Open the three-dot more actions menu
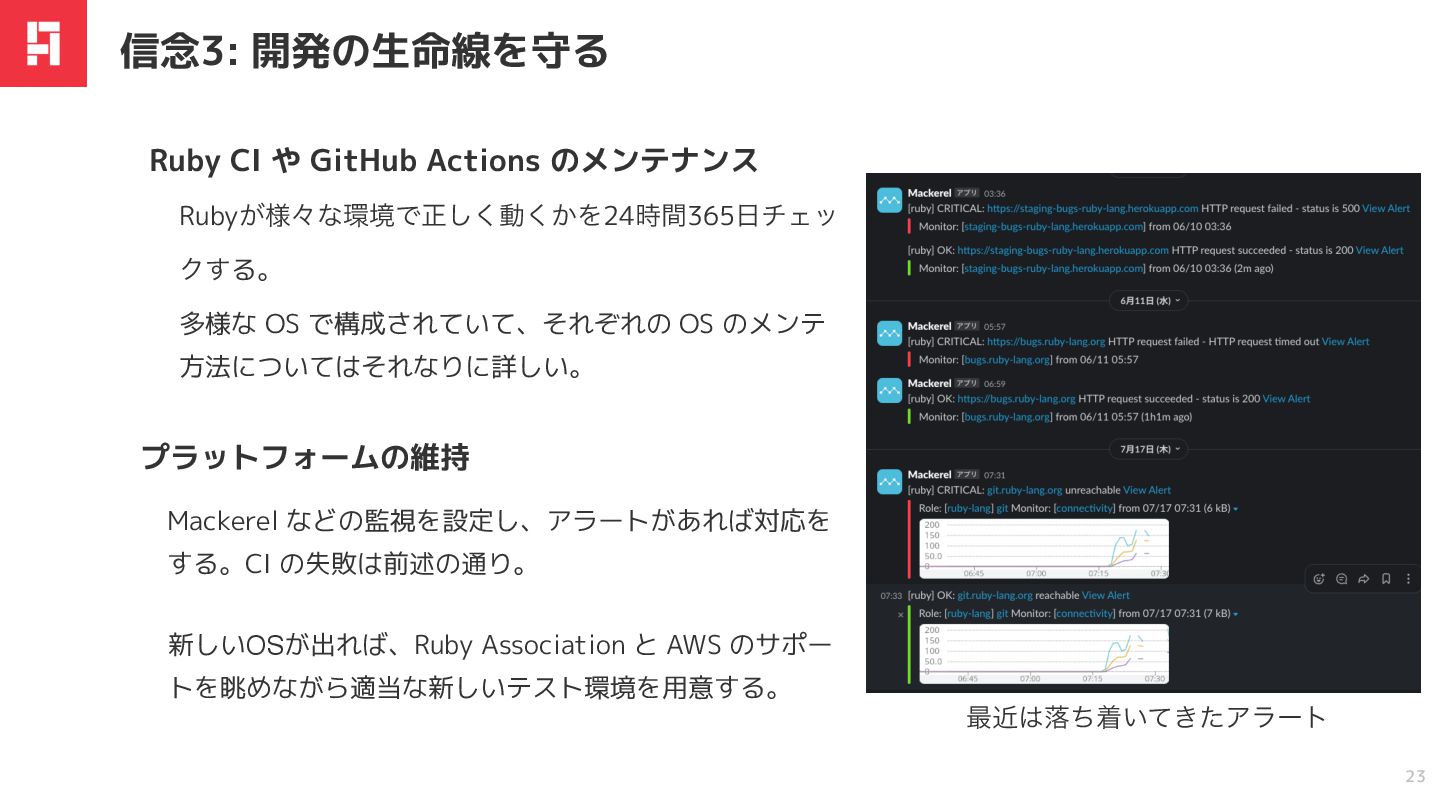Image resolution: width=1440 pixels, height=810 pixels. 1408,578
